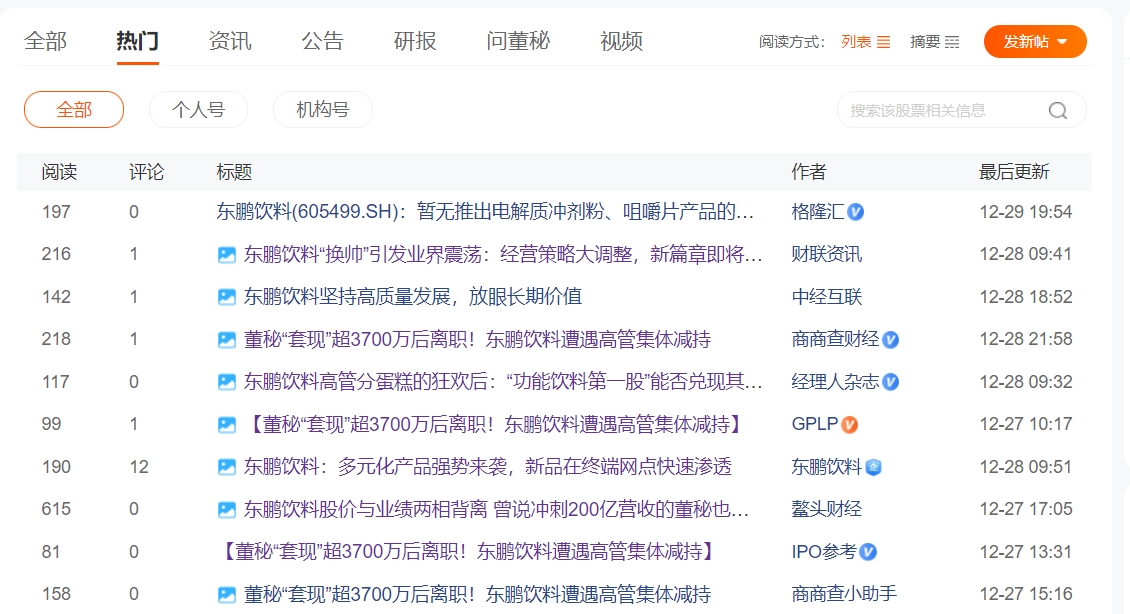Switch reading mode to 摘要 summary view
The width and height of the screenshot is (1130, 614).
point(935,42)
